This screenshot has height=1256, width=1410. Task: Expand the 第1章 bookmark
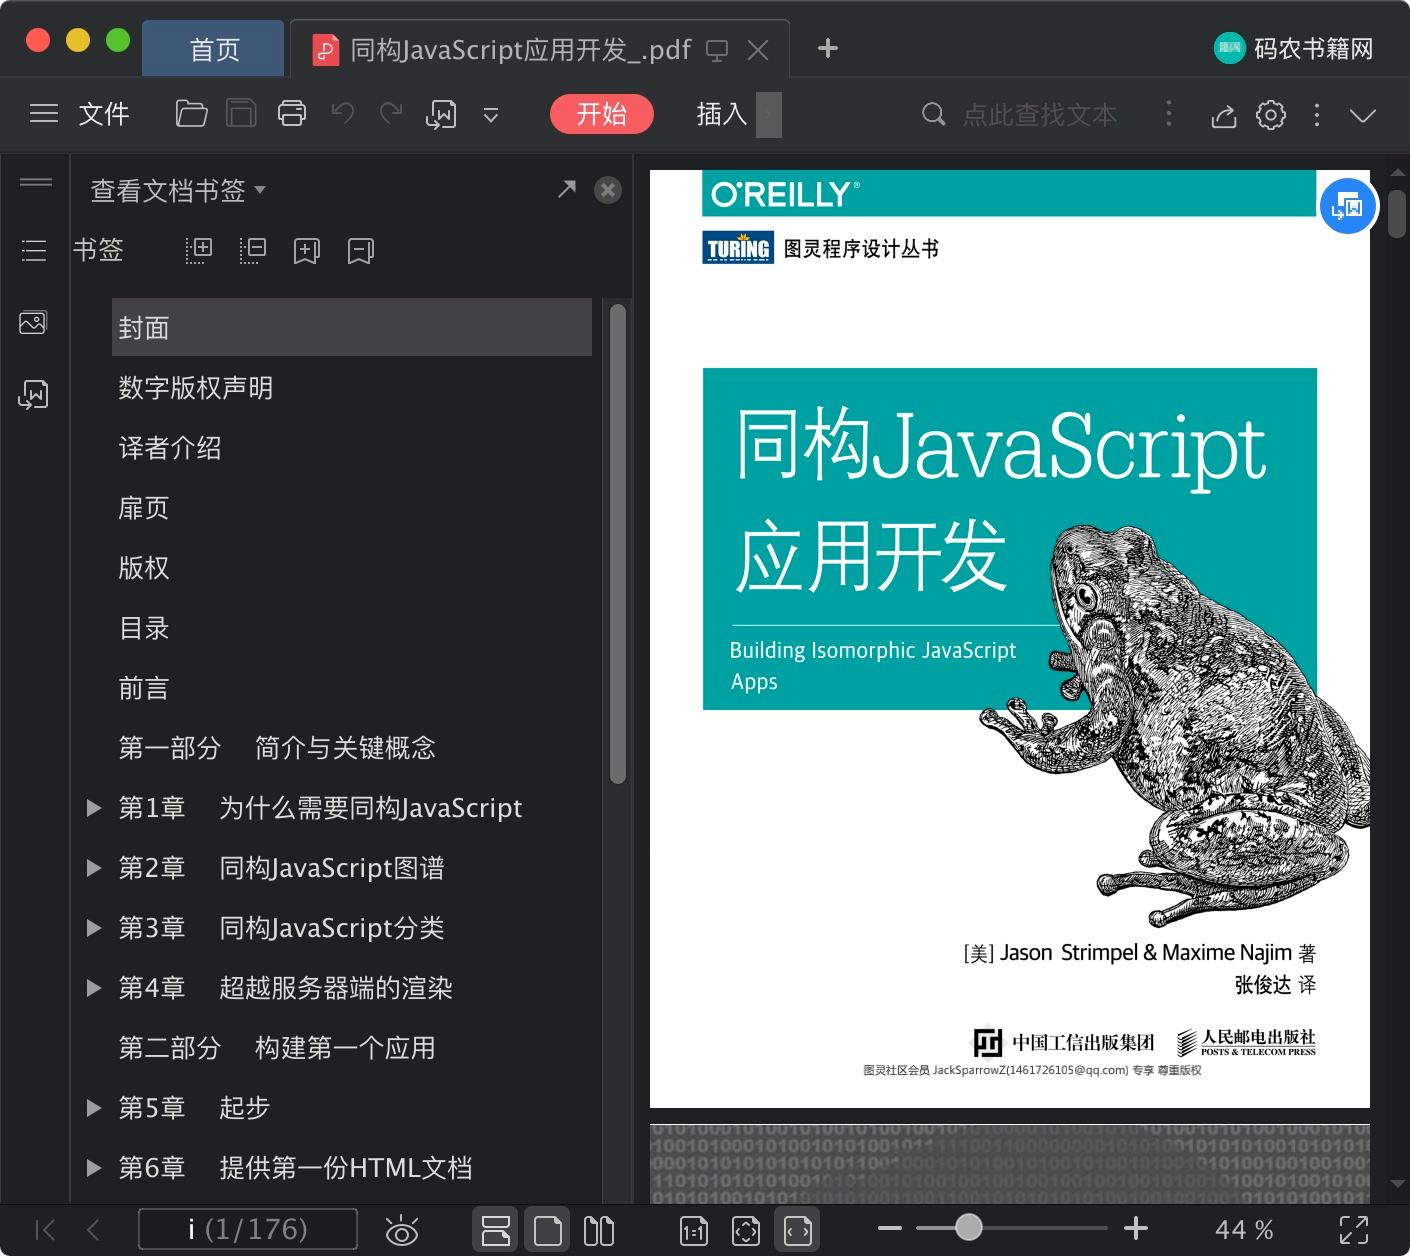pyautogui.click(x=93, y=807)
